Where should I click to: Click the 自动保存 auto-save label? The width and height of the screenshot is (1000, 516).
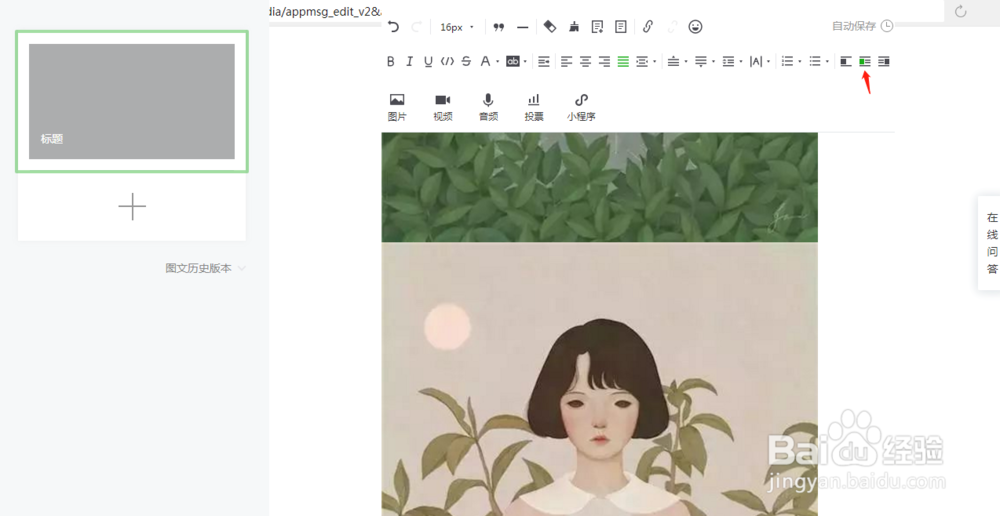point(853,26)
